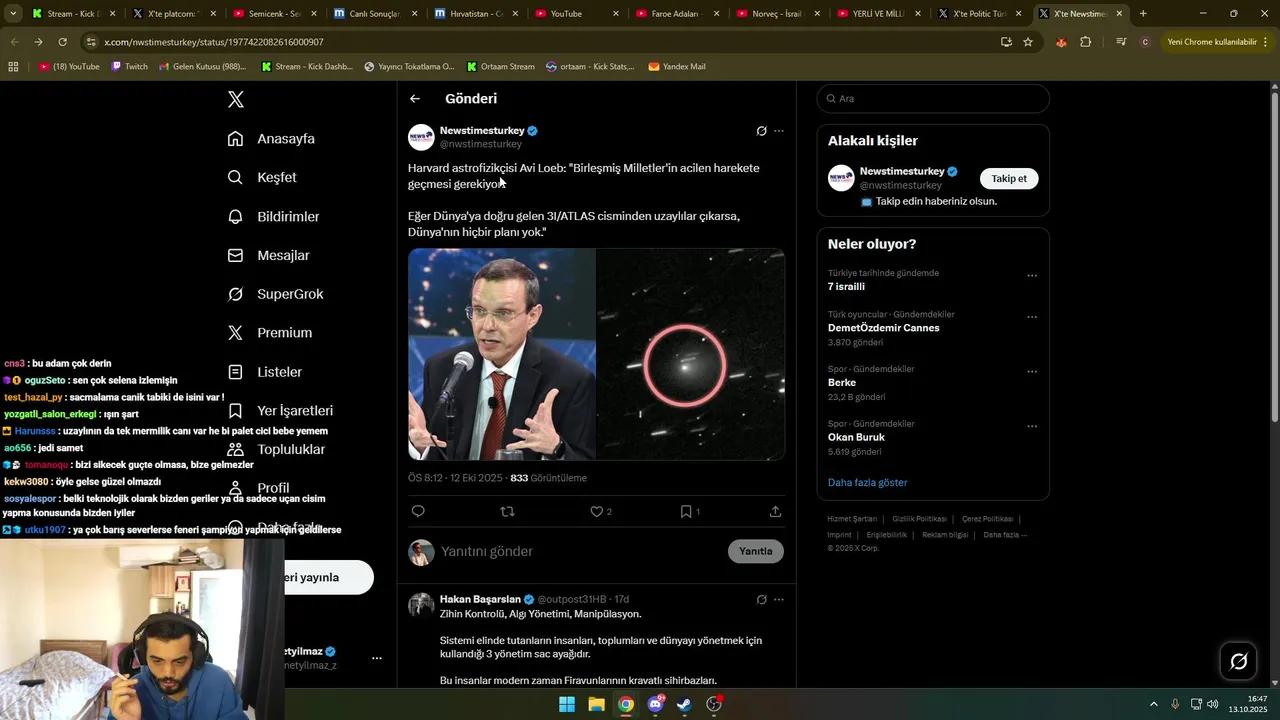Open account menu dots near netyilmaz
Screen dimensions: 1280x720
pos(377,658)
